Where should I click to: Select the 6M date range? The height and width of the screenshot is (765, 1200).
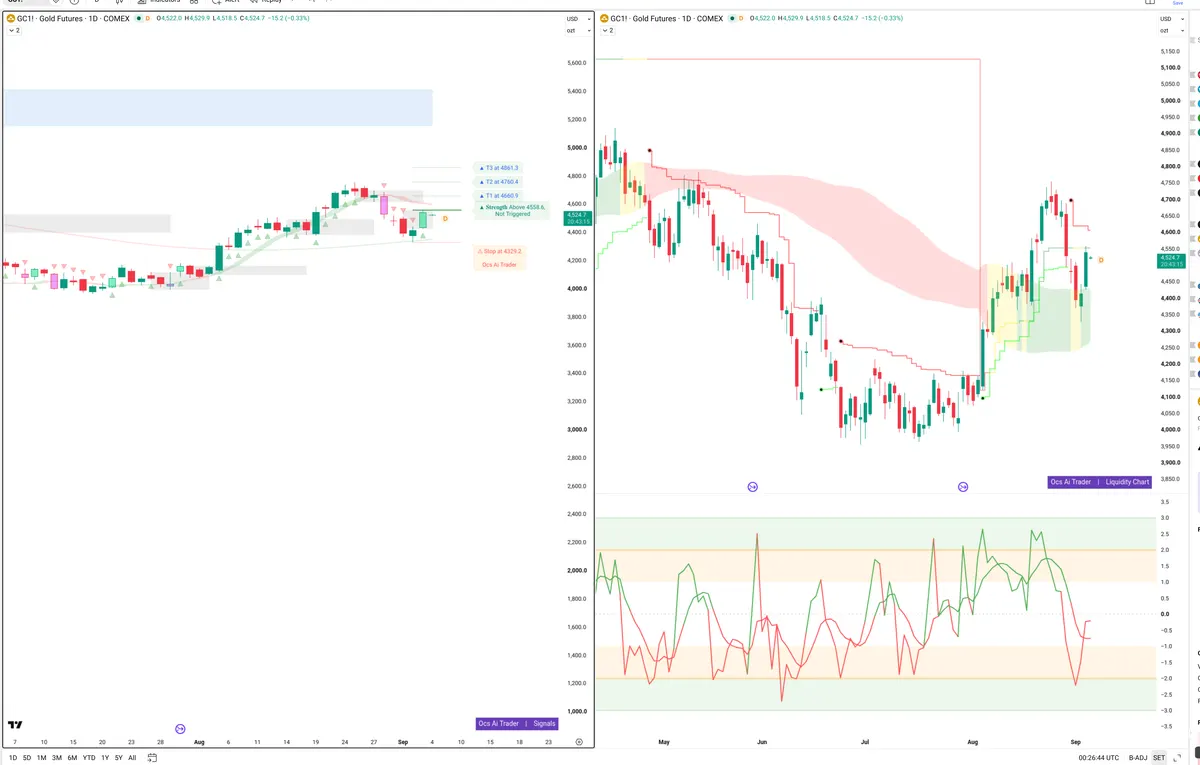[72, 758]
